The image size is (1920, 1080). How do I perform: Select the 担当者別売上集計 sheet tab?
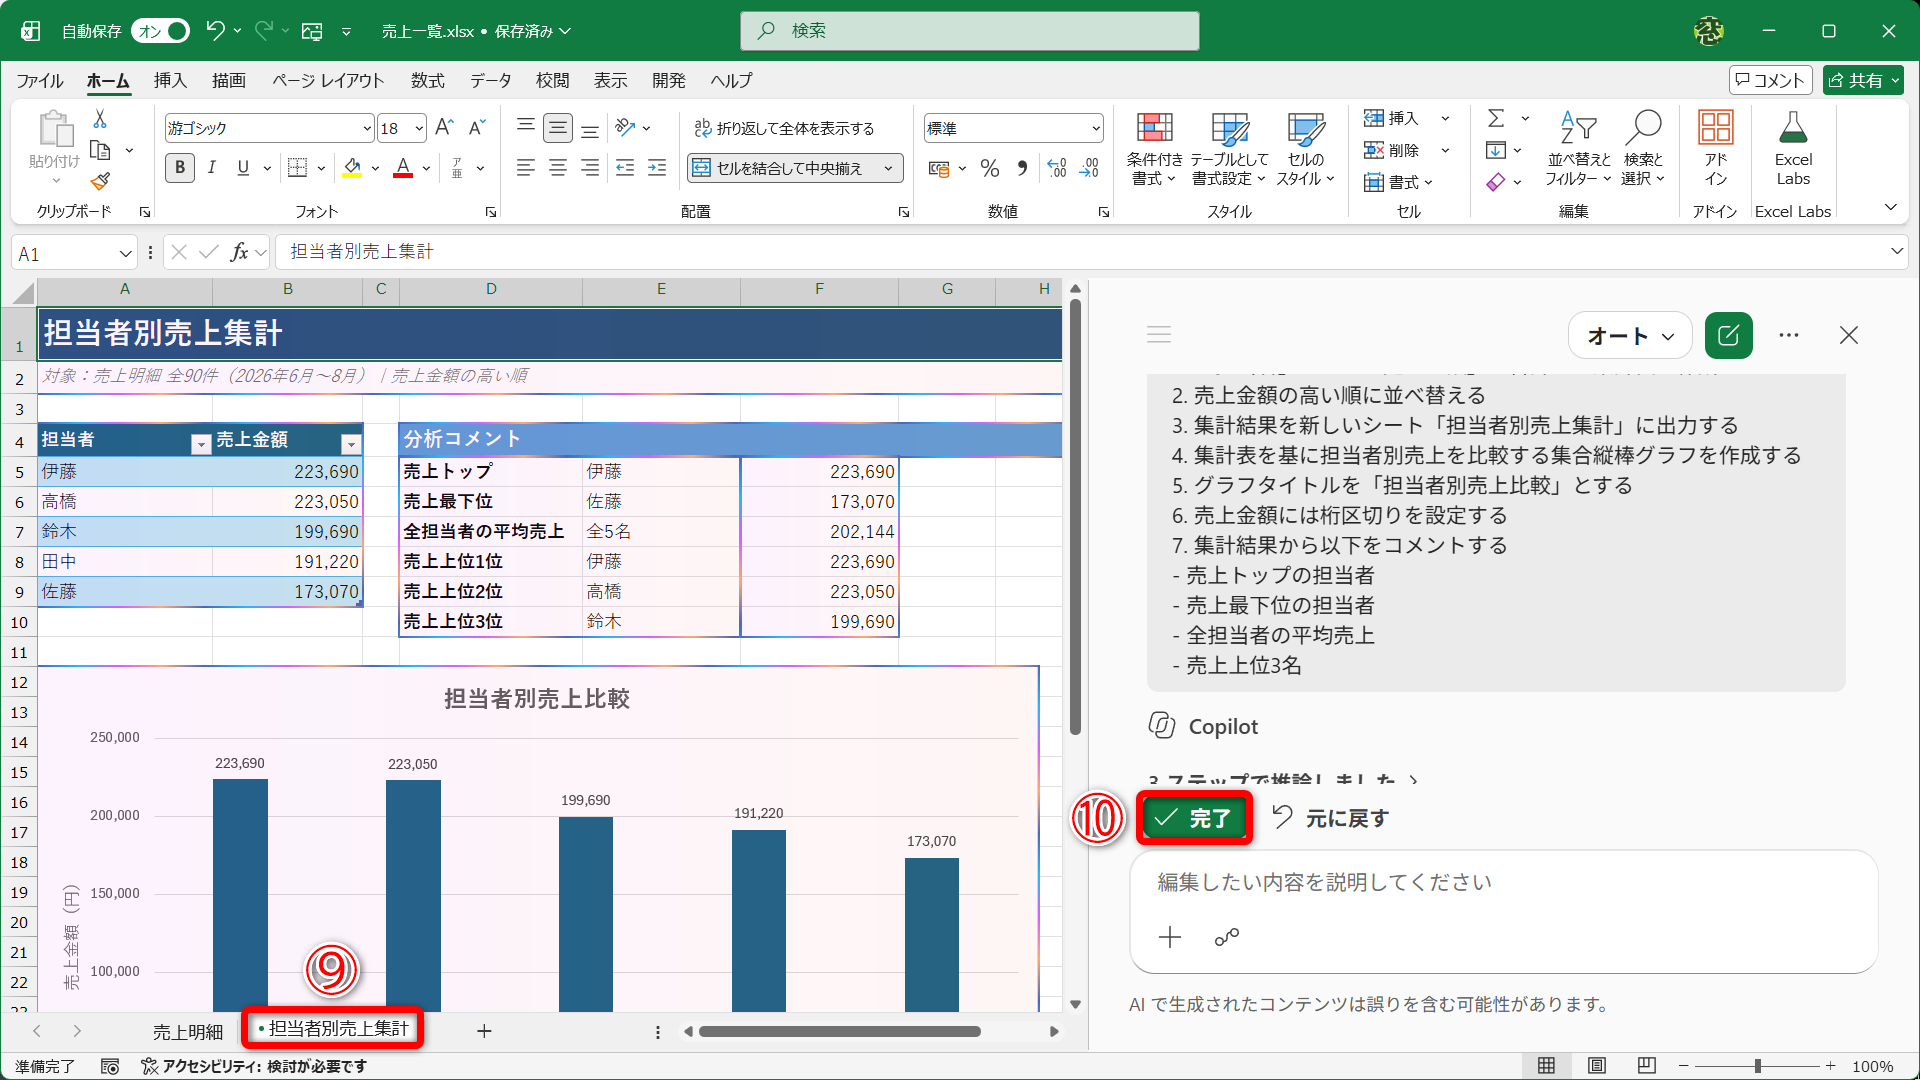point(334,1029)
